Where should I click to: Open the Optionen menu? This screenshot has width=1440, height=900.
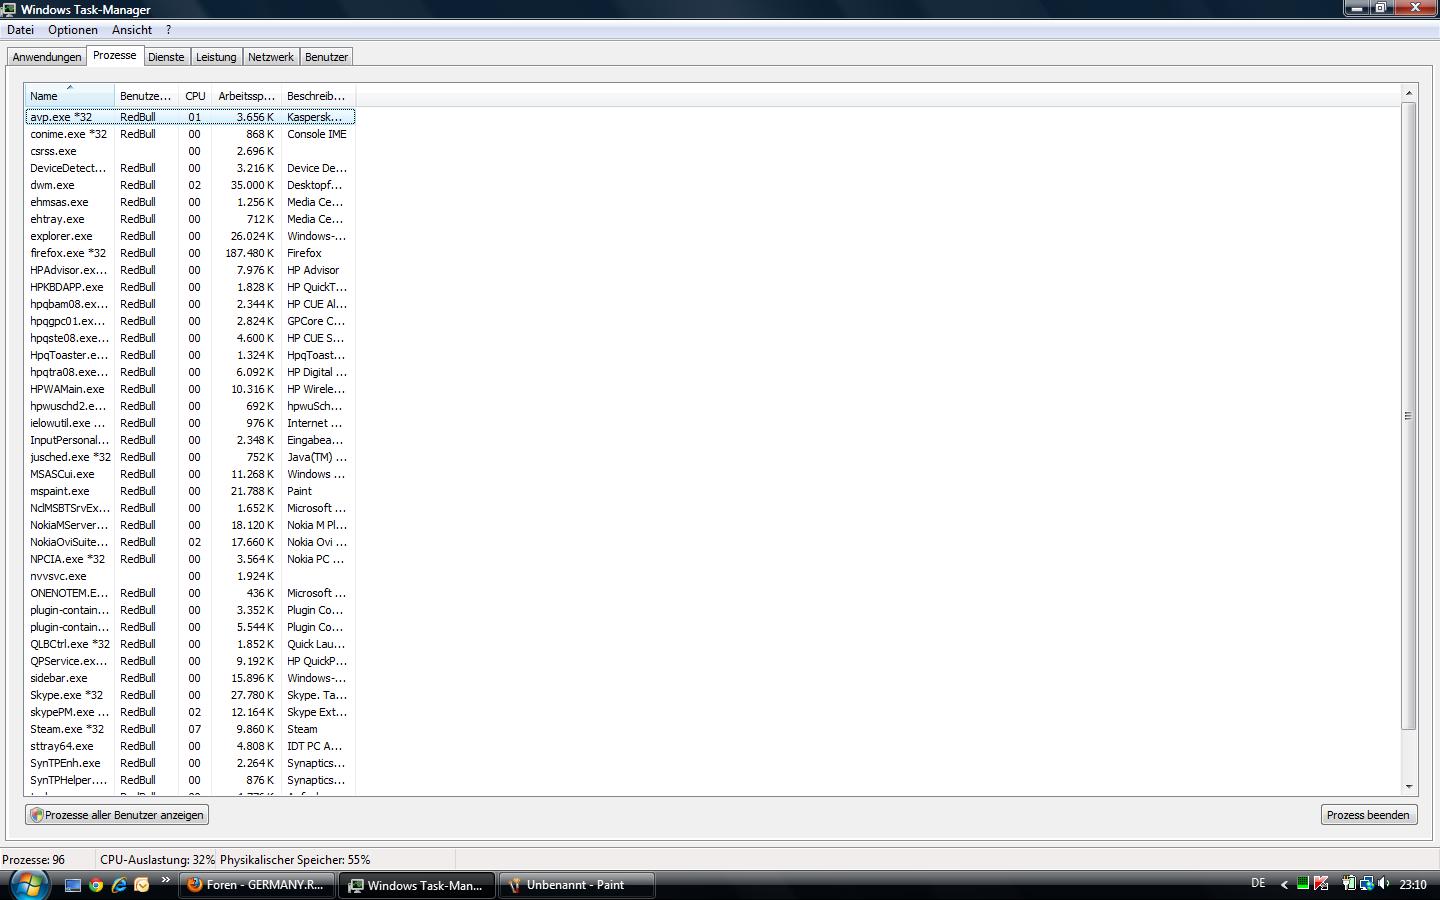(x=73, y=30)
